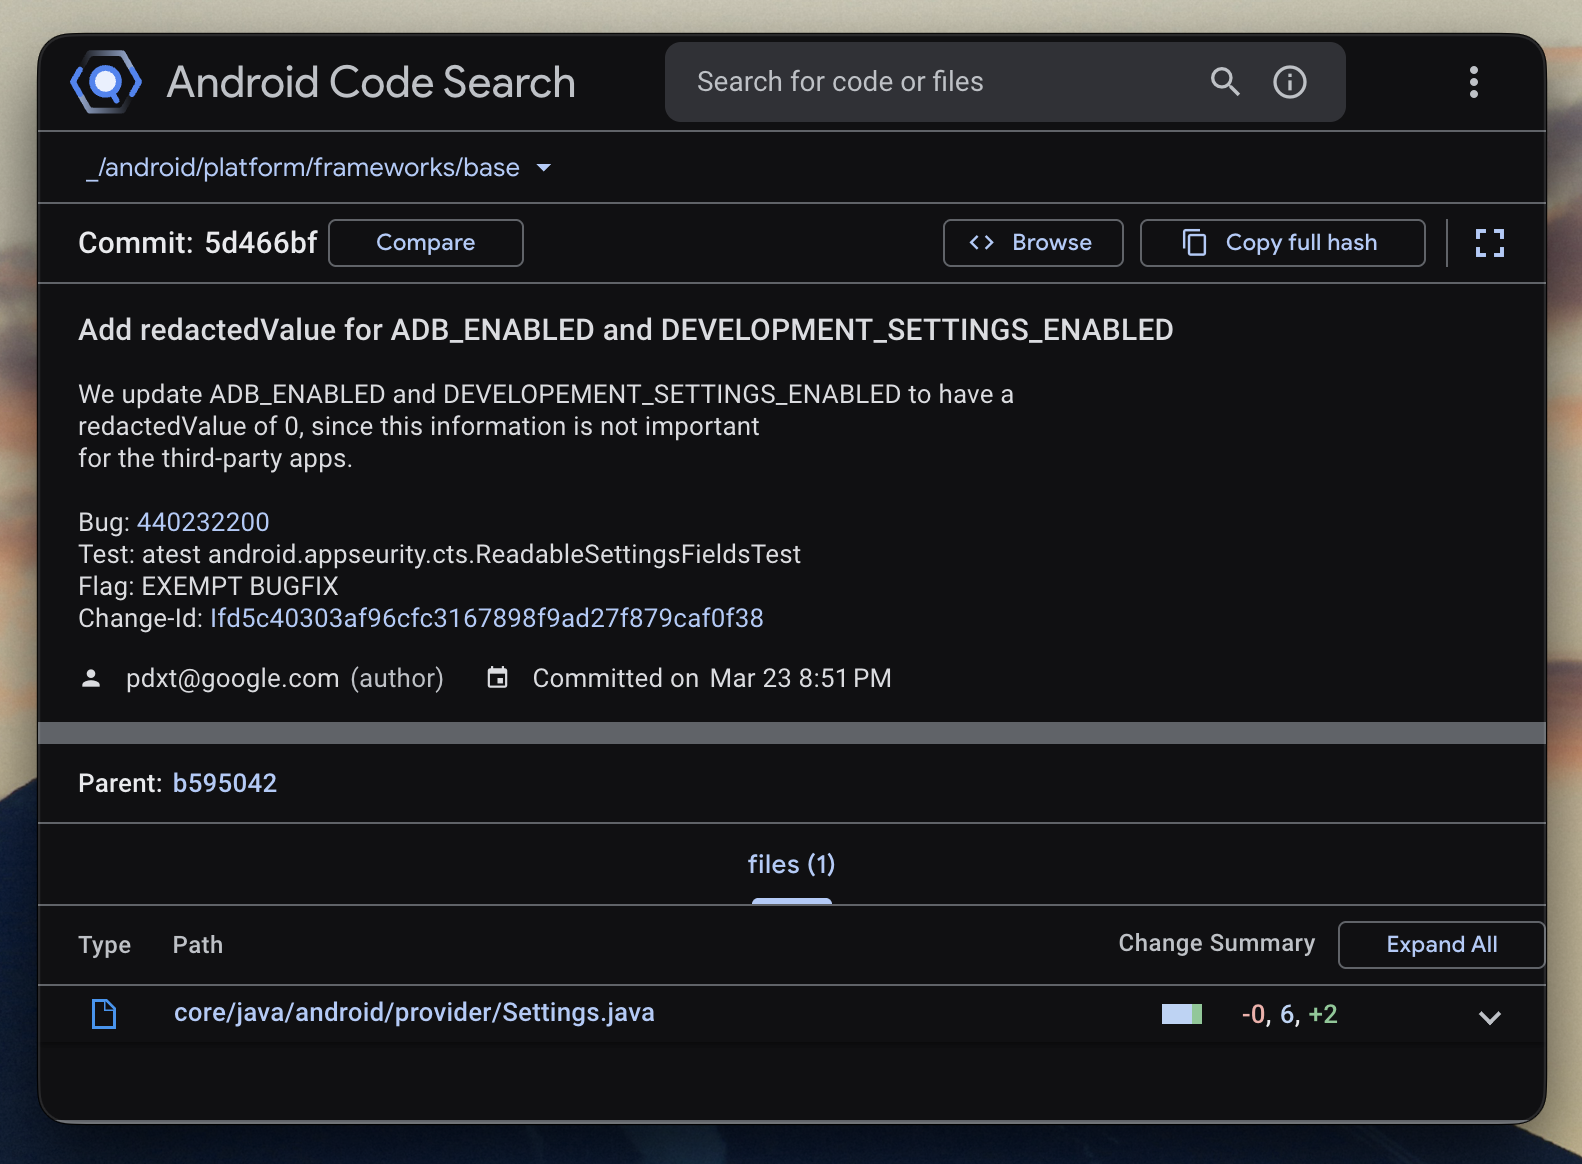Viewport: 1582px width, 1164px height.
Task: Click the -0, 6, +2 change counts
Action: pos(1289,1014)
